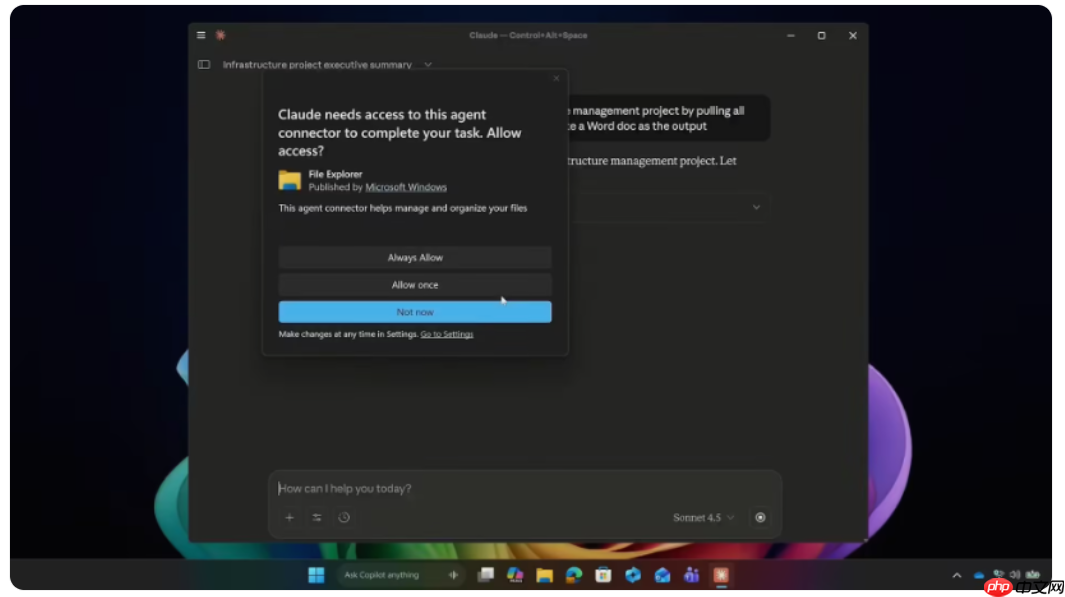This screenshot has height=597, width=1065.
Task: Open the hamburger menu in title bar
Action: point(201,35)
